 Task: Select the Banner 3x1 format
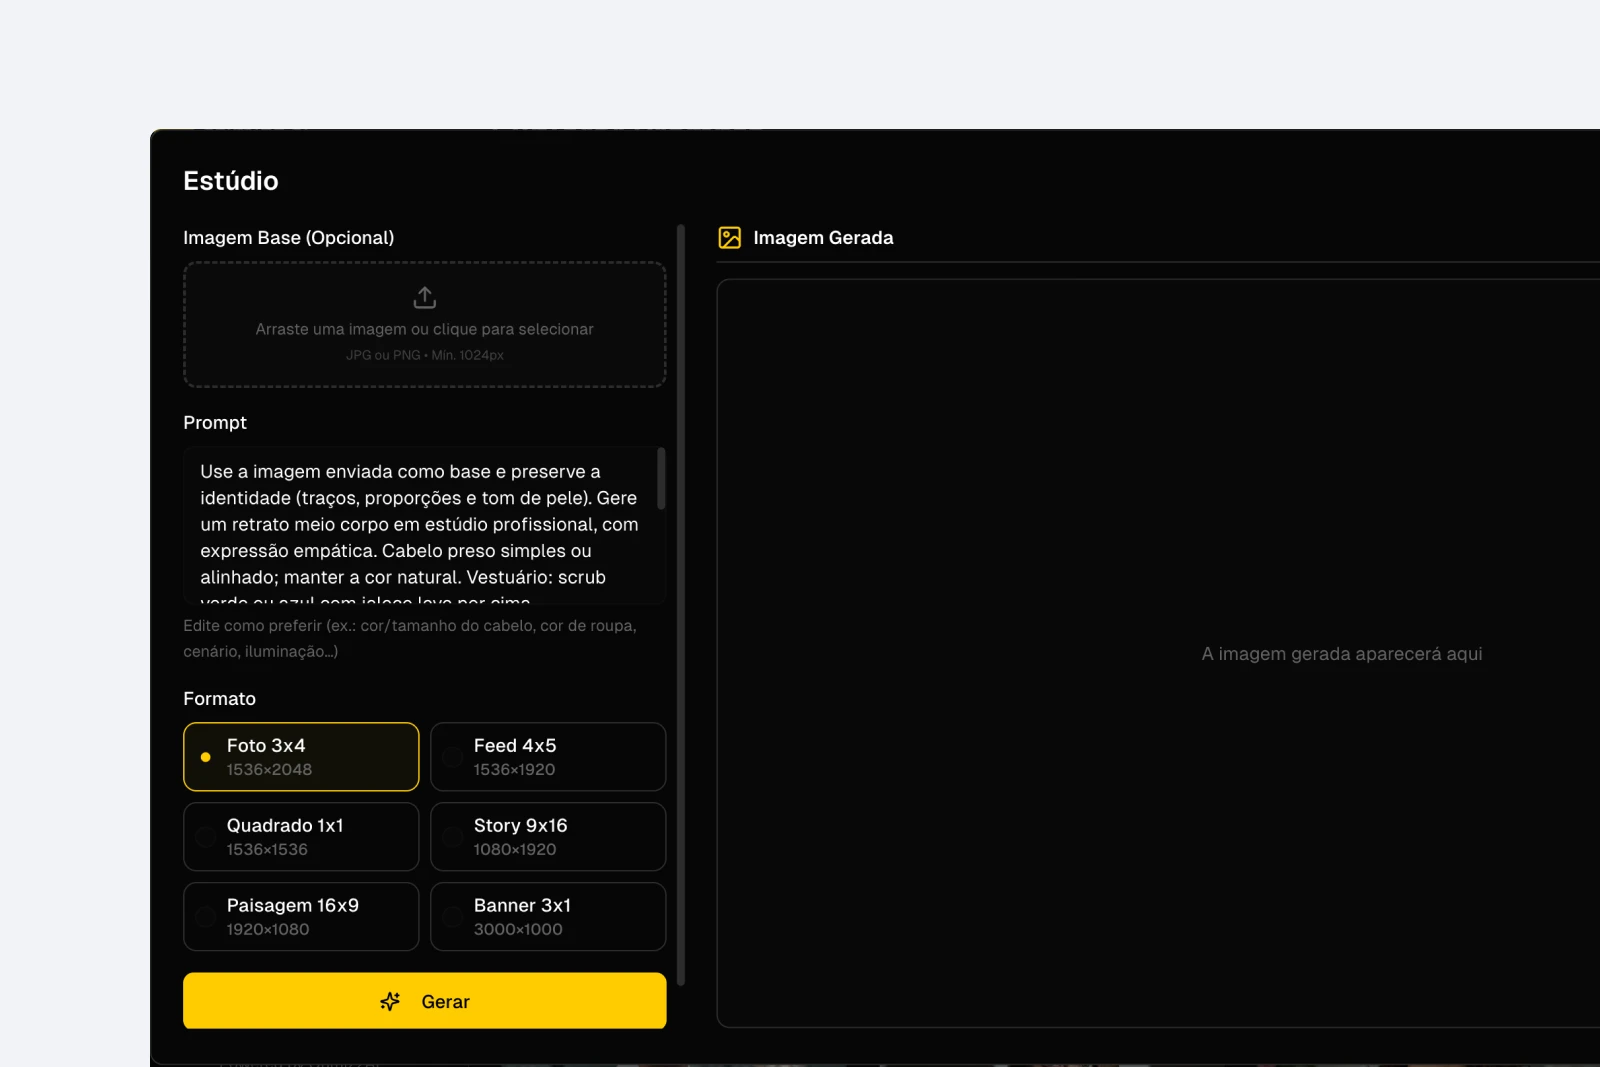coord(548,917)
